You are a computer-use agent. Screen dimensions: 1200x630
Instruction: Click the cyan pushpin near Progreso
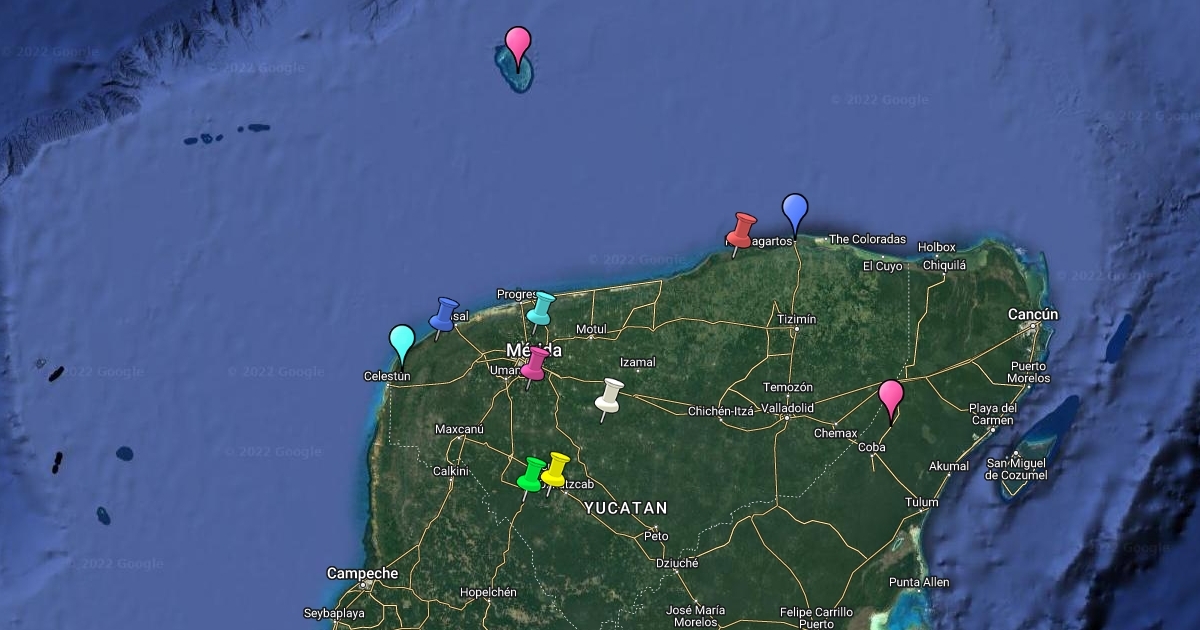[541, 308]
